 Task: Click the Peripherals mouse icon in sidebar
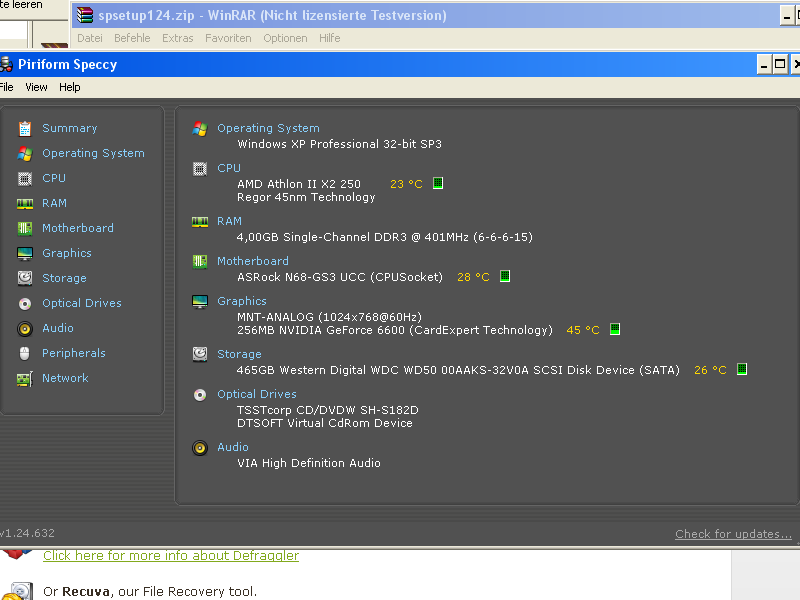(x=24, y=353)
